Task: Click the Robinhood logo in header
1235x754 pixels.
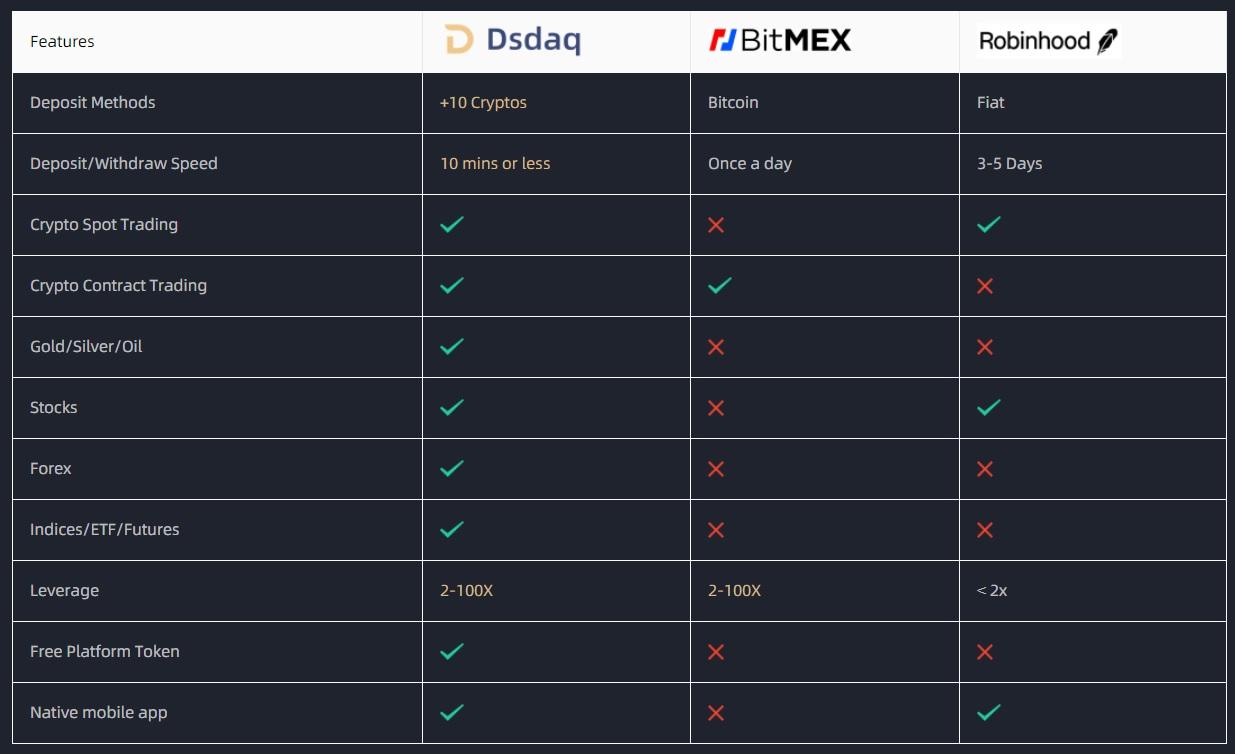Action: point(1048,41)
